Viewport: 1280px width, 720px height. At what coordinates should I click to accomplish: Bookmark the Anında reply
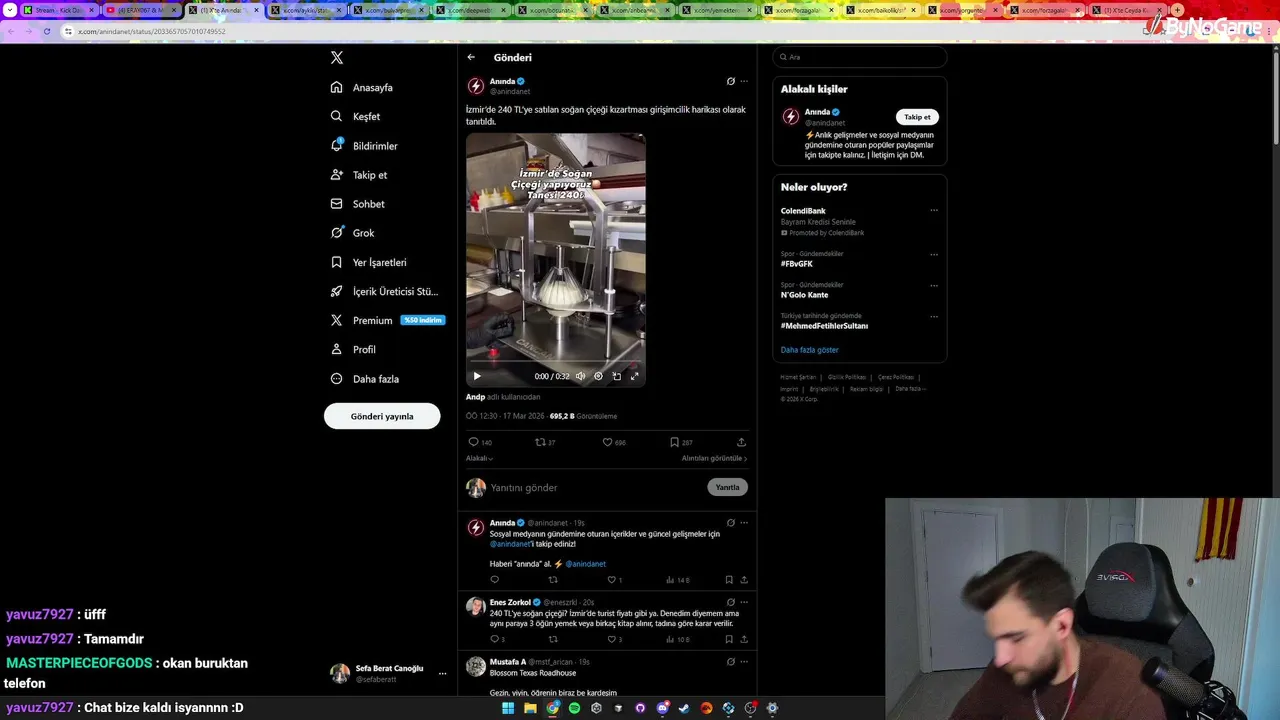click(x=729, y=580)
